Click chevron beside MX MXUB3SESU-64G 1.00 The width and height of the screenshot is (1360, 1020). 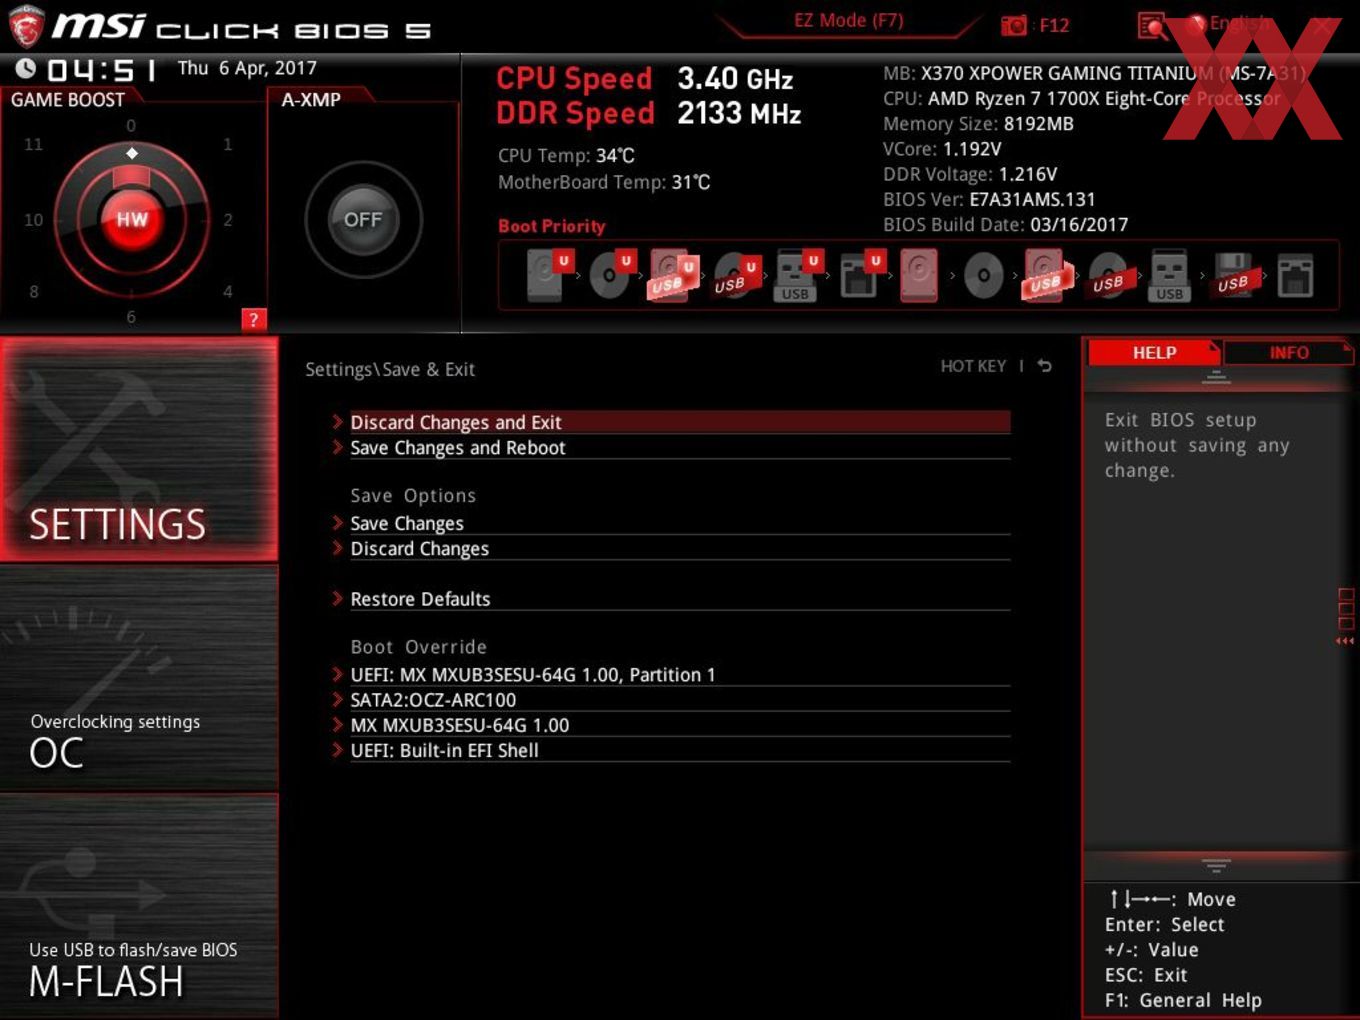pyautogui.click(x=338, y=724)
